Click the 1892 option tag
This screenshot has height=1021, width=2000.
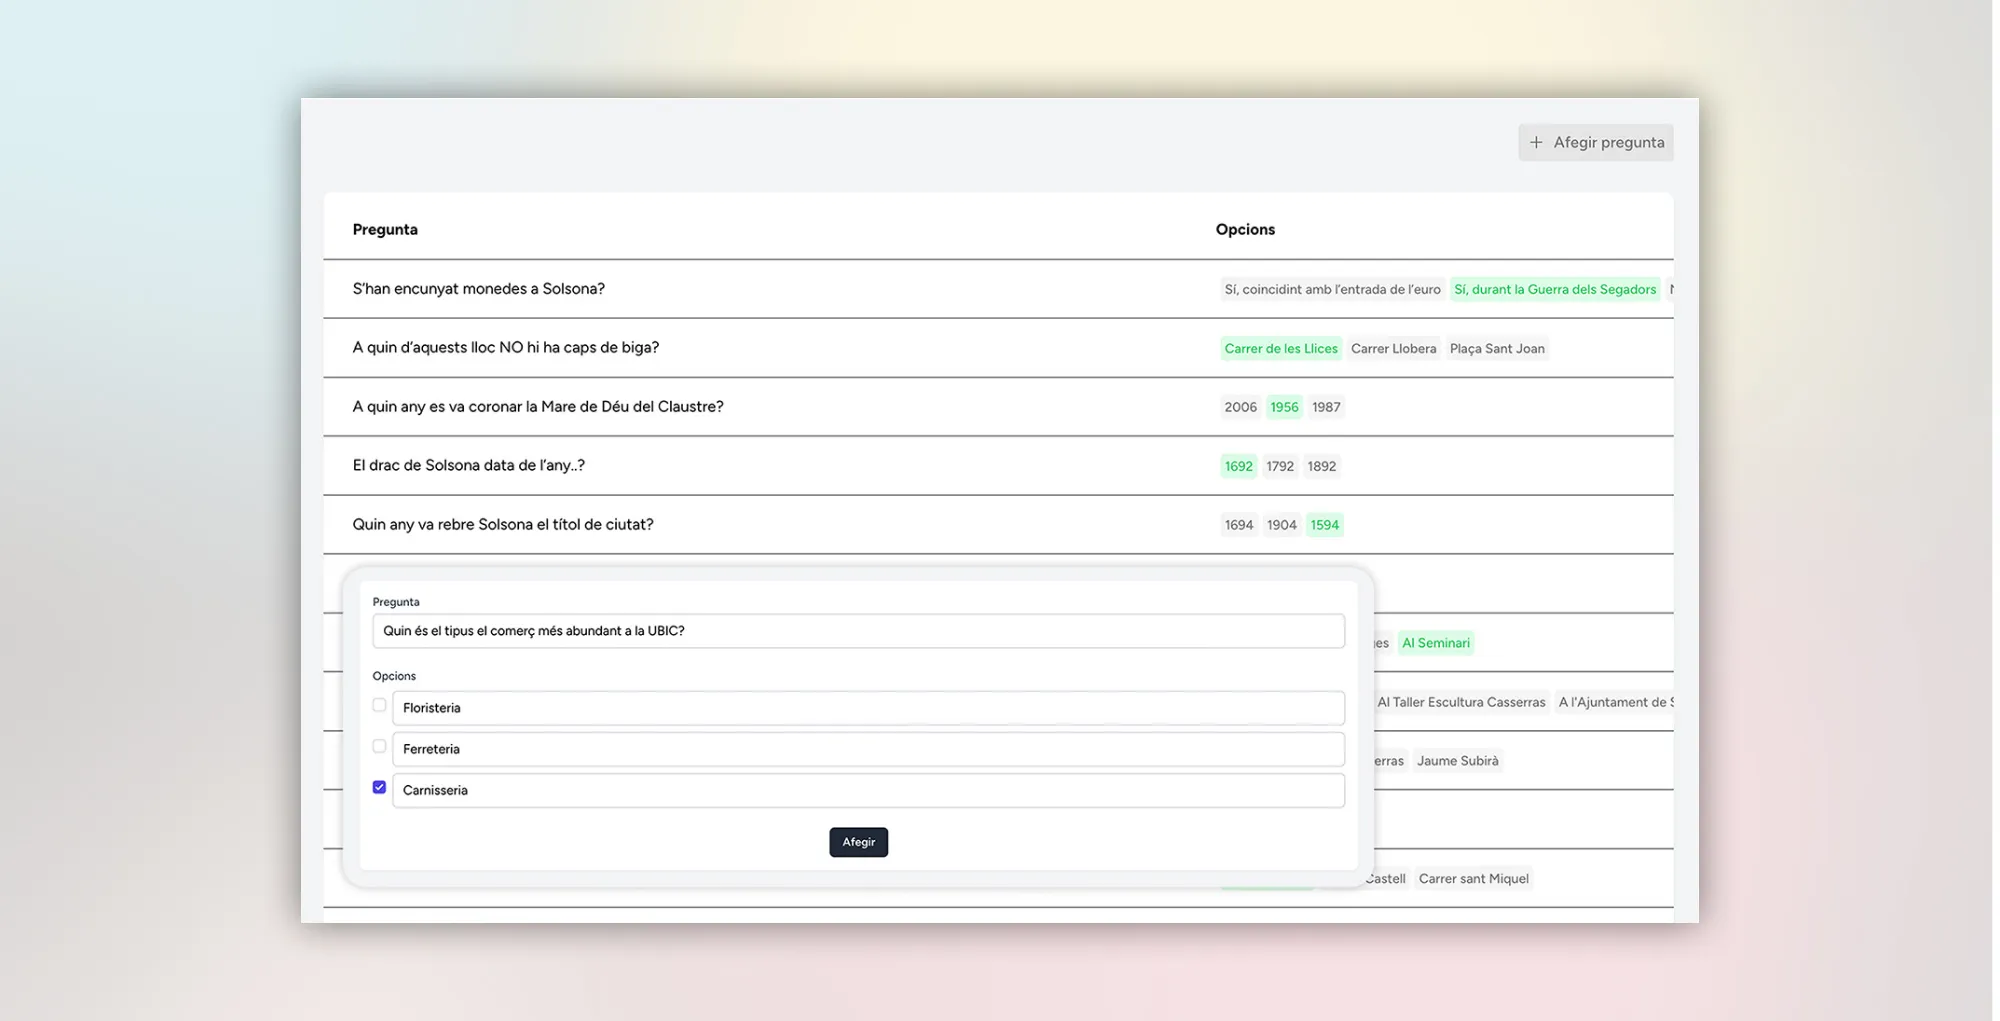(1322, 466)
